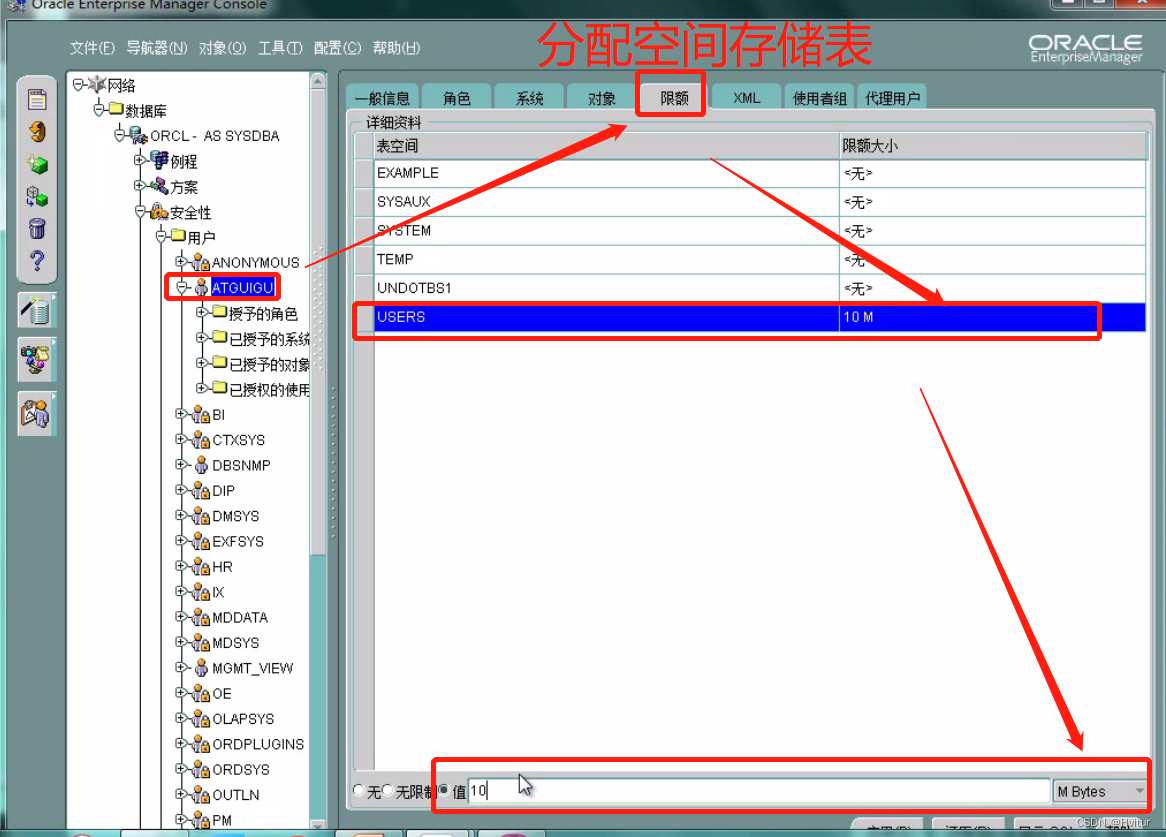Expand the 已授予的对象 folder node
Screen dimensions: 1166x837
pyautogui.click(x=201, y=363)
